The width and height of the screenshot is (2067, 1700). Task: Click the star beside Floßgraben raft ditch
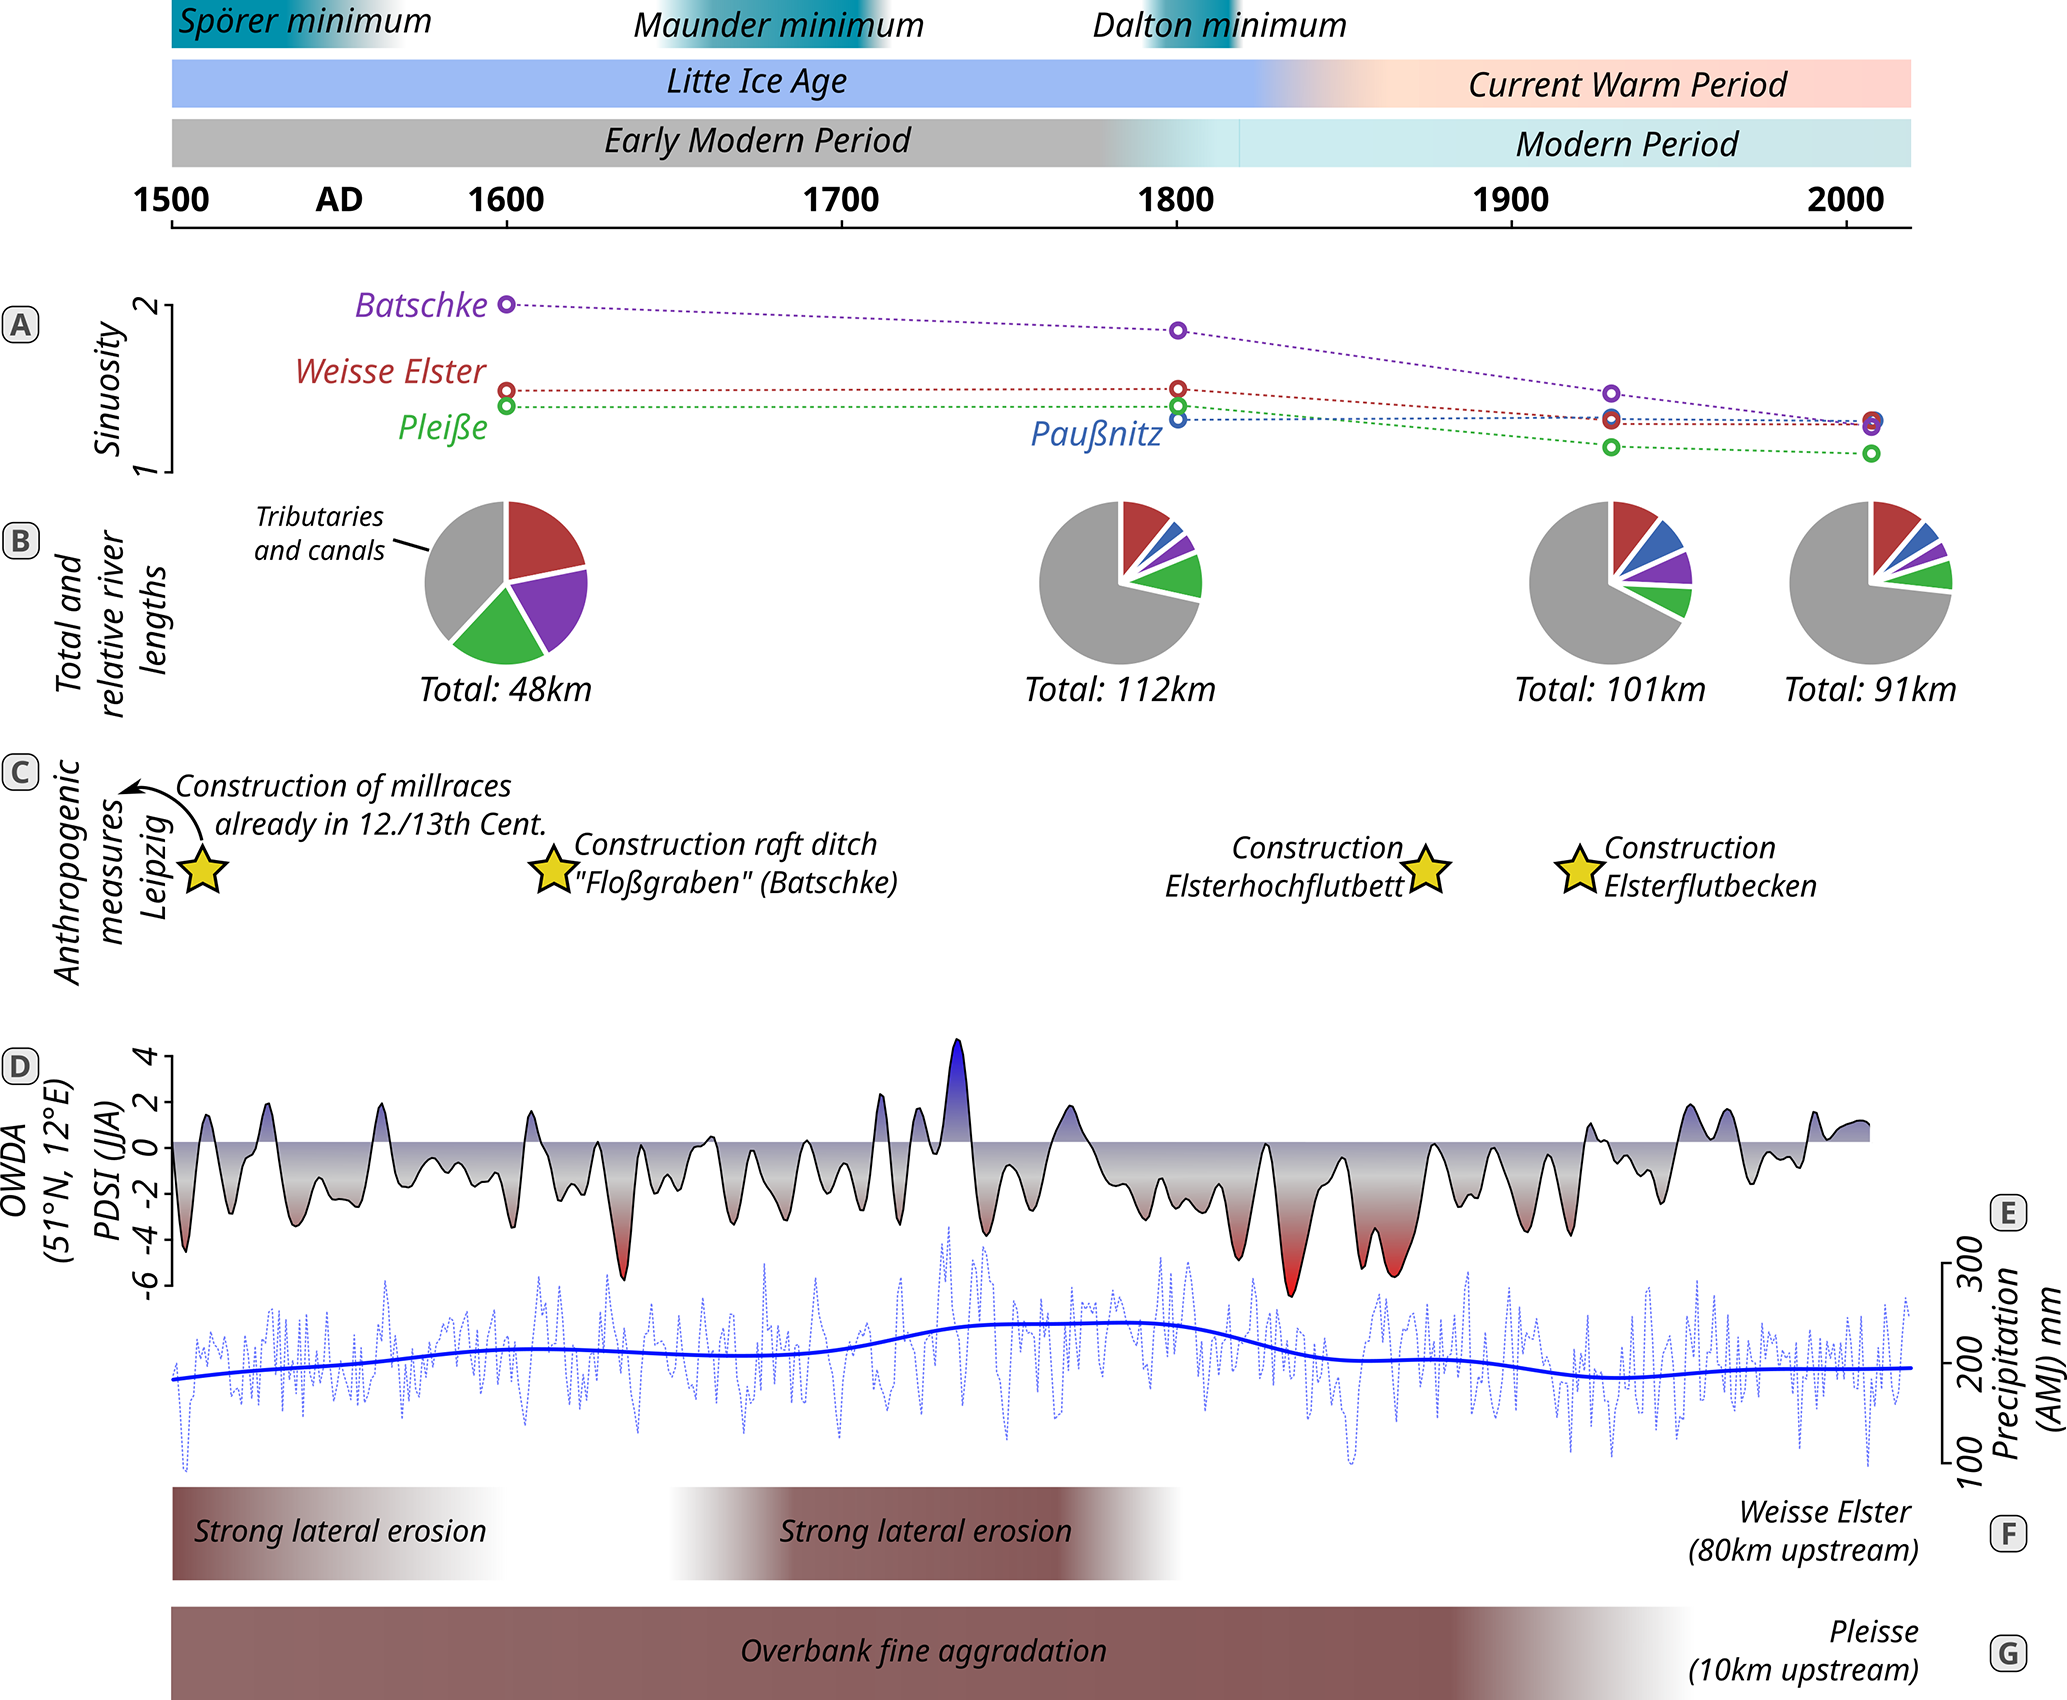tap(553, 870)
